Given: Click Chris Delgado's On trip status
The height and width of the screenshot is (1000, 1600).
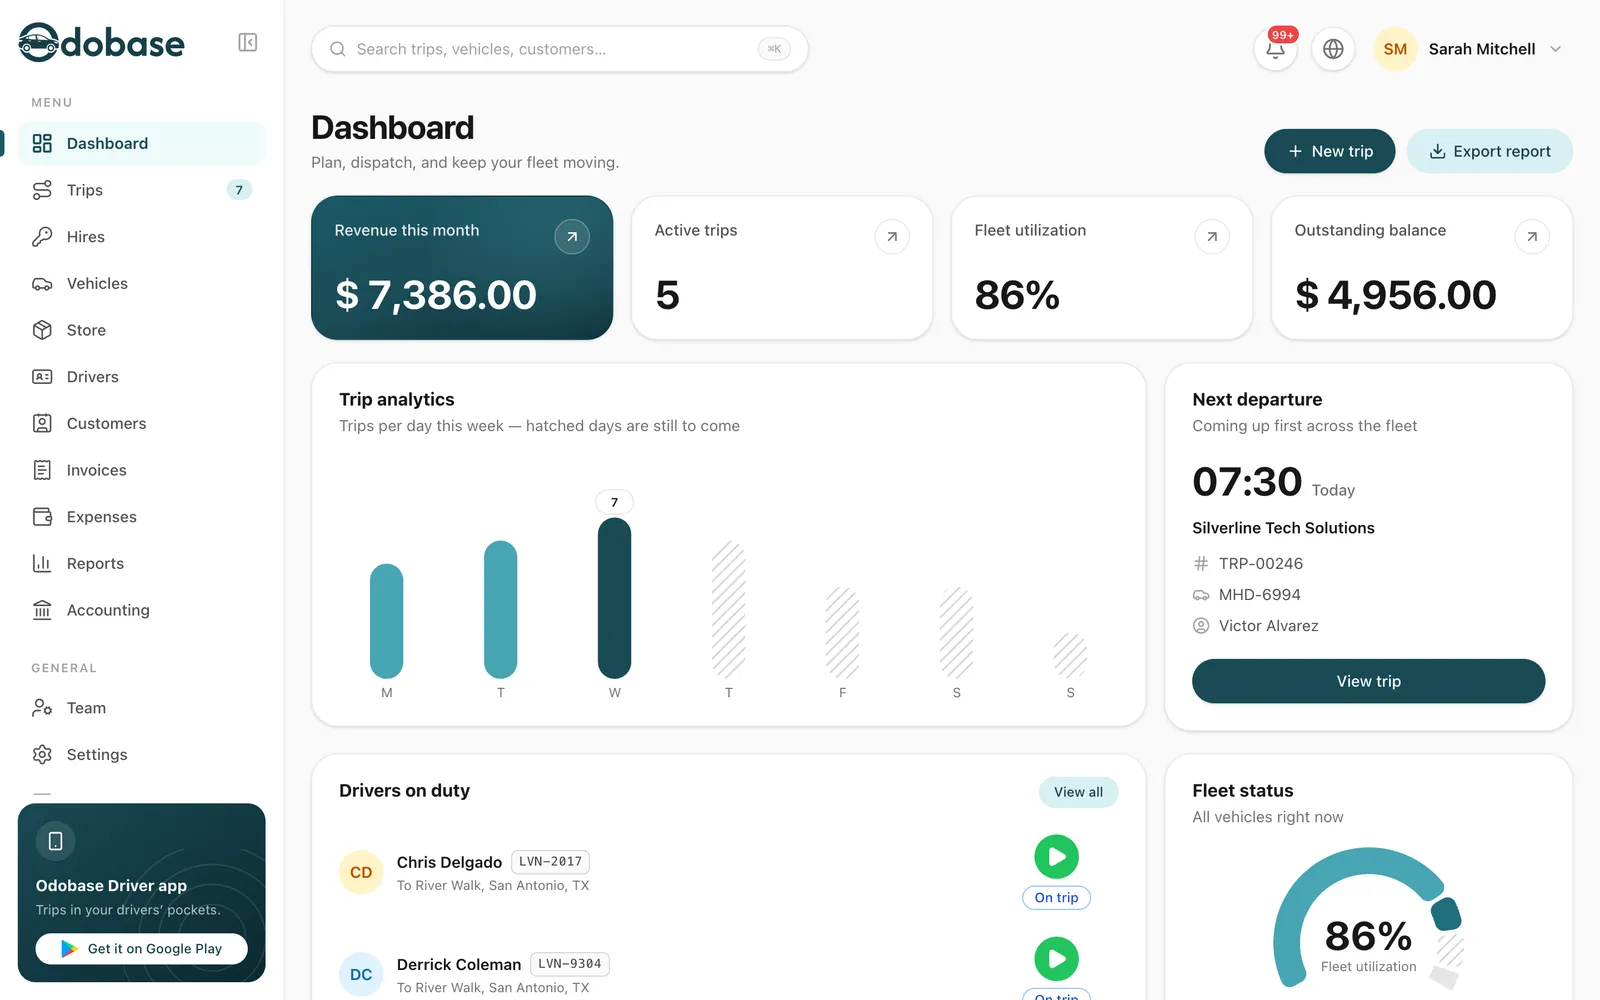Looking at the screenshot, I should (1056, 898).
